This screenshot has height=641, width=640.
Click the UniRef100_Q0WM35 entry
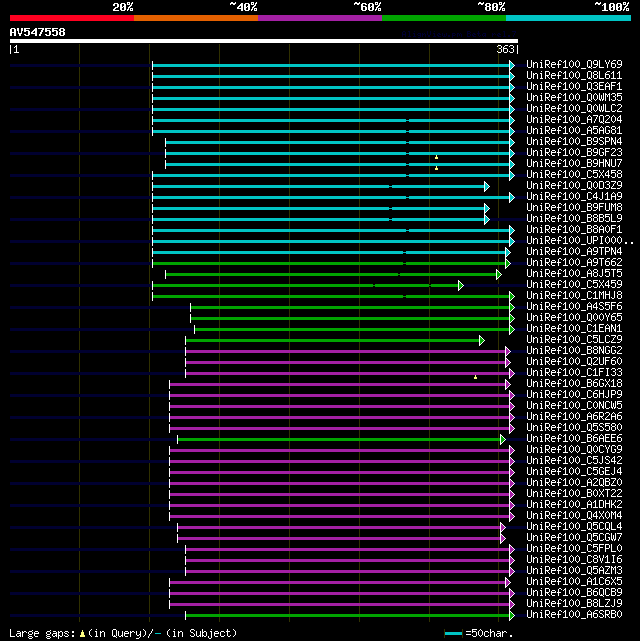(x=574, y=98)
